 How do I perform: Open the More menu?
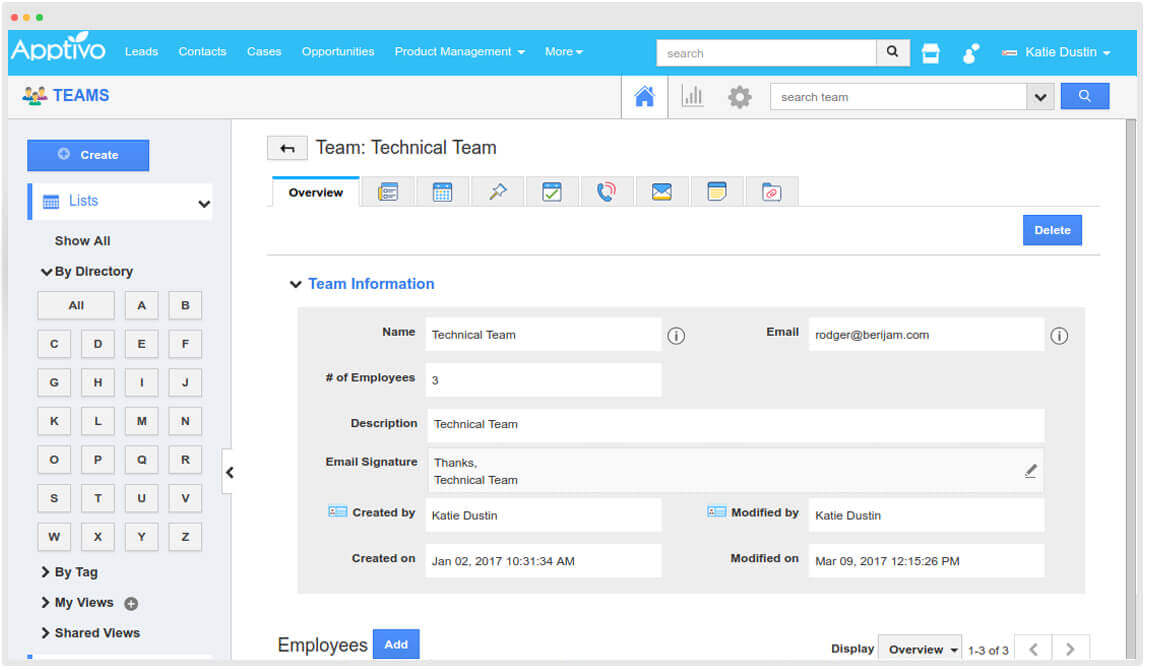click(563, 51)
